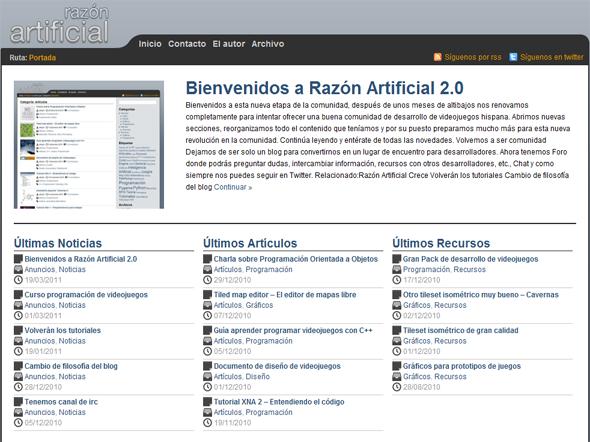This screenshot has width=590, height=442.
Task: Open the 'Curso programación de videojuegos' news link
Action: [x=86, y=295]
